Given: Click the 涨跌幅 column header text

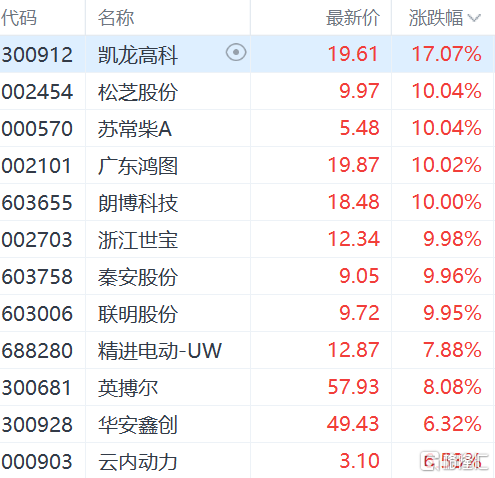Looking at the screenshot, I should (436, 17).
